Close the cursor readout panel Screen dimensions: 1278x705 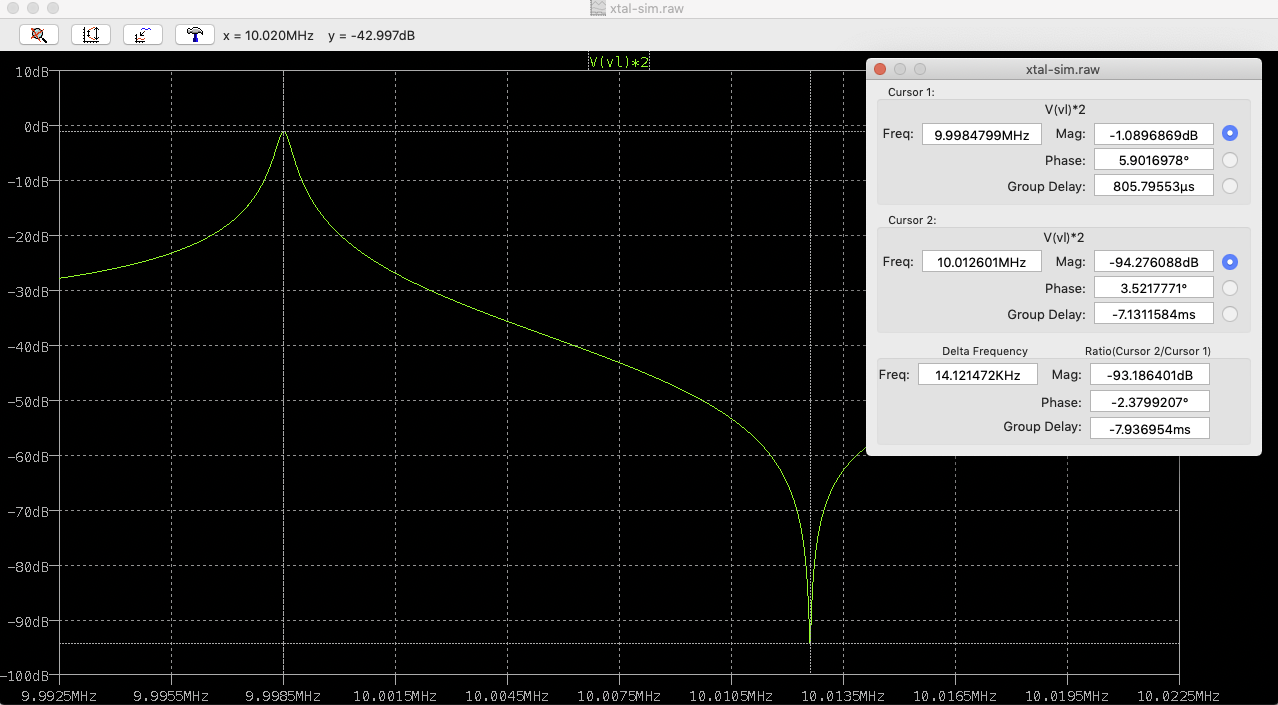[880, 69]
